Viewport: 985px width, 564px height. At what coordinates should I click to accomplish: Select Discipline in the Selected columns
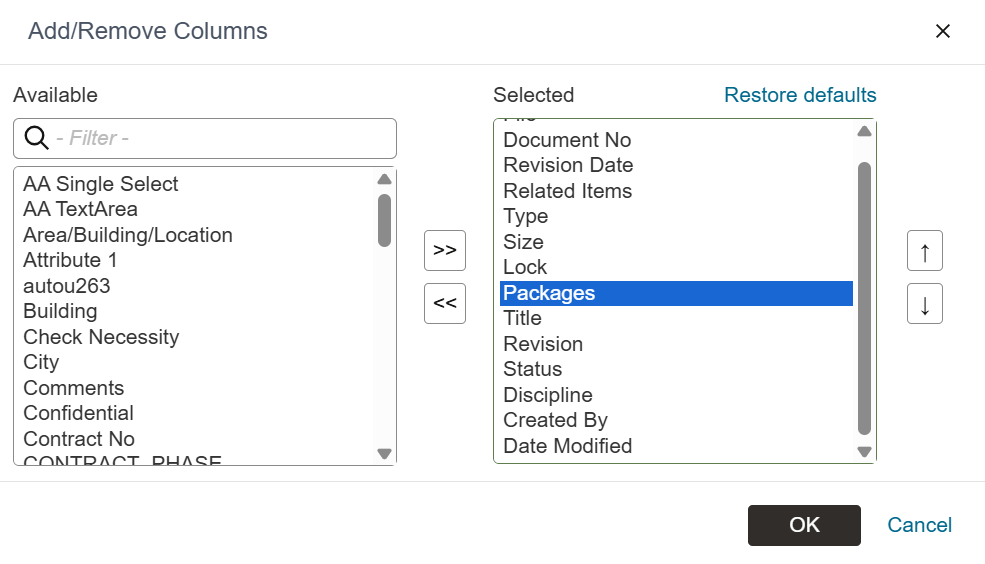[548, 395]
